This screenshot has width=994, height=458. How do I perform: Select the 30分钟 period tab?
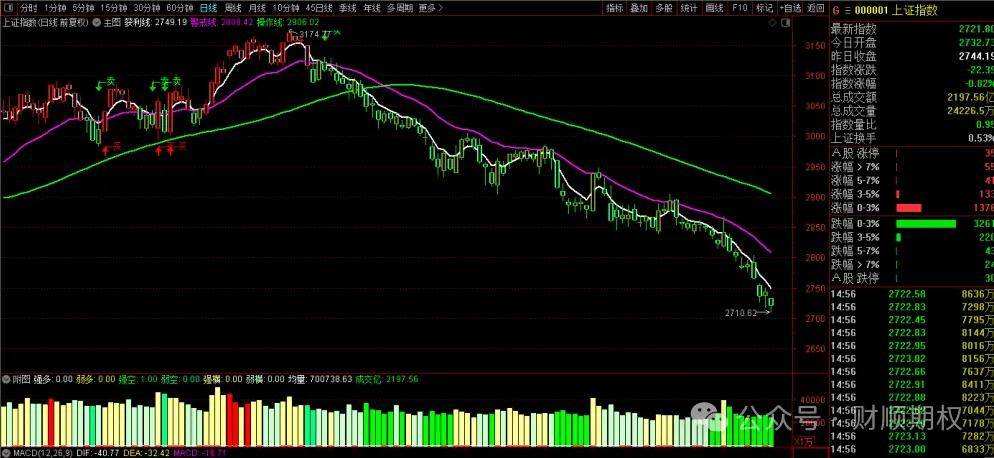coord(146,8)
